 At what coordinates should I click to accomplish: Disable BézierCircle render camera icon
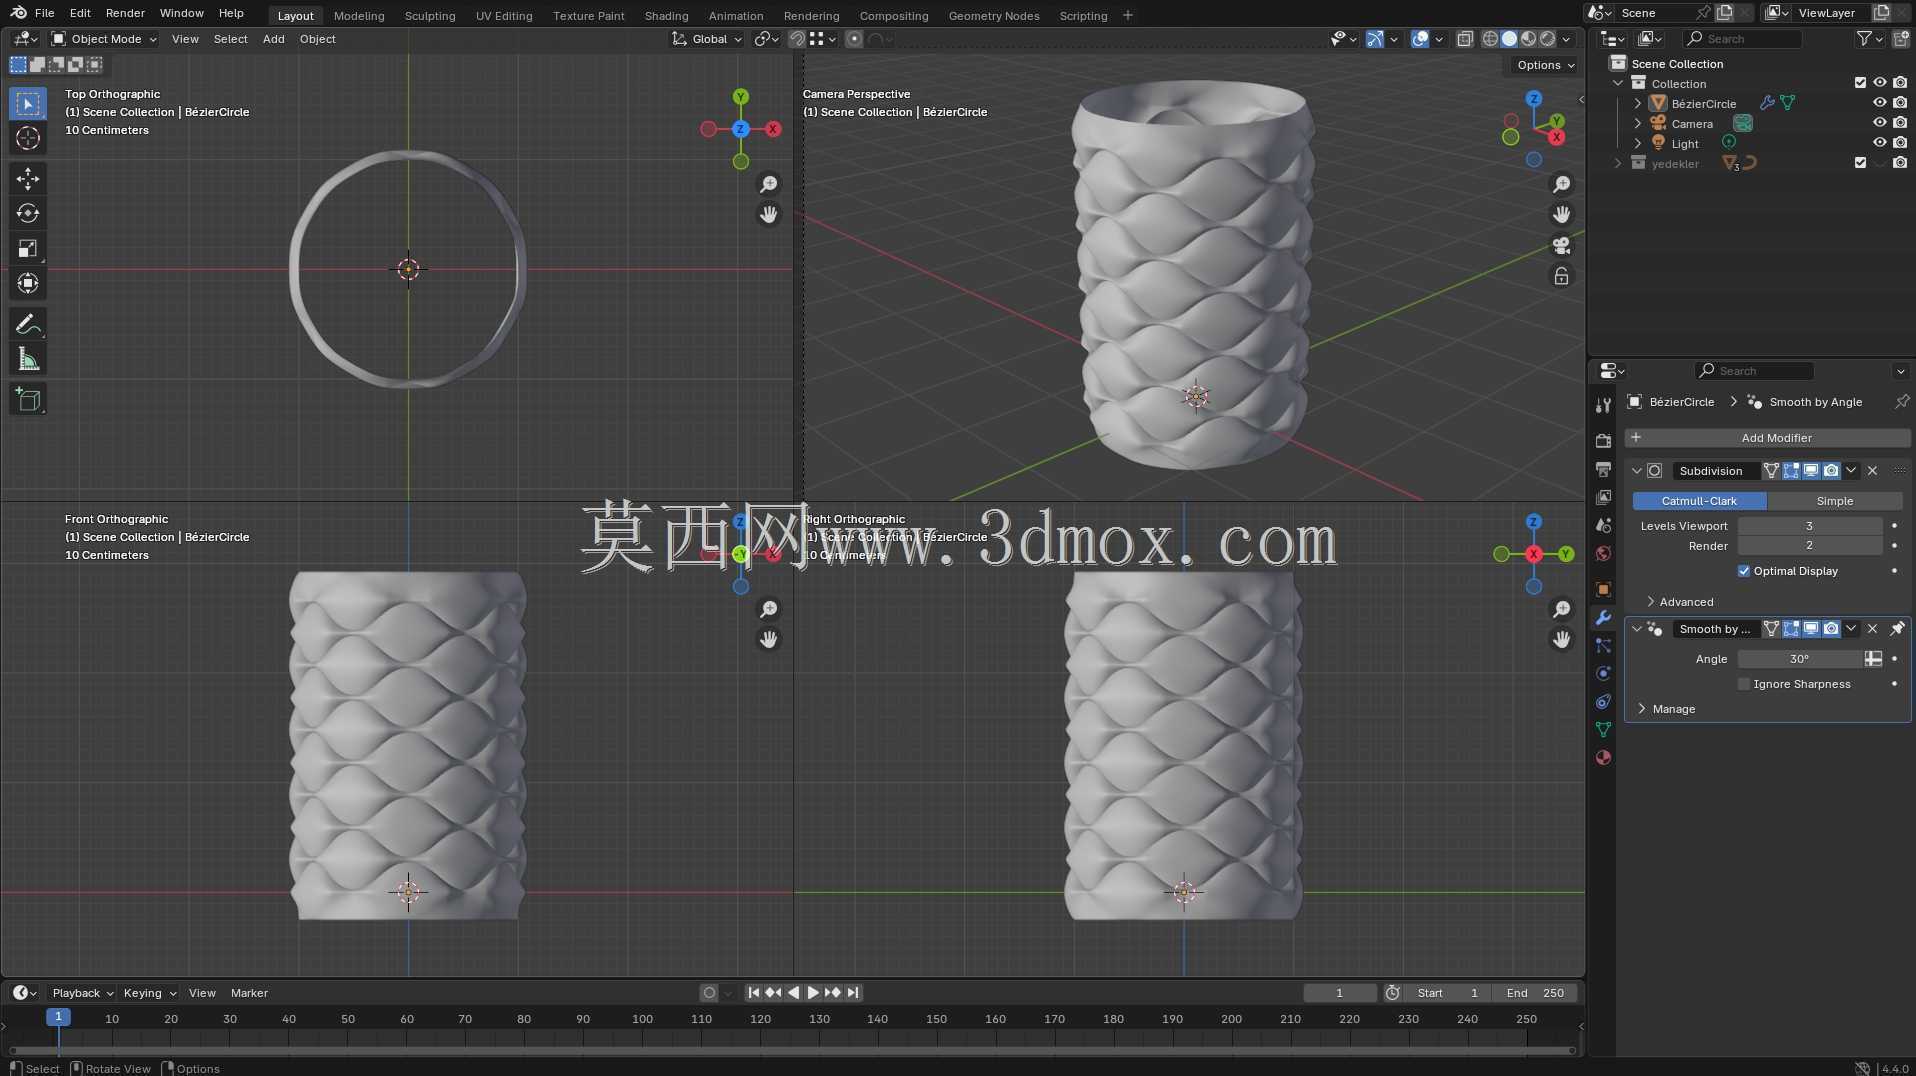pyautogui.click(x=1900, y=103)
